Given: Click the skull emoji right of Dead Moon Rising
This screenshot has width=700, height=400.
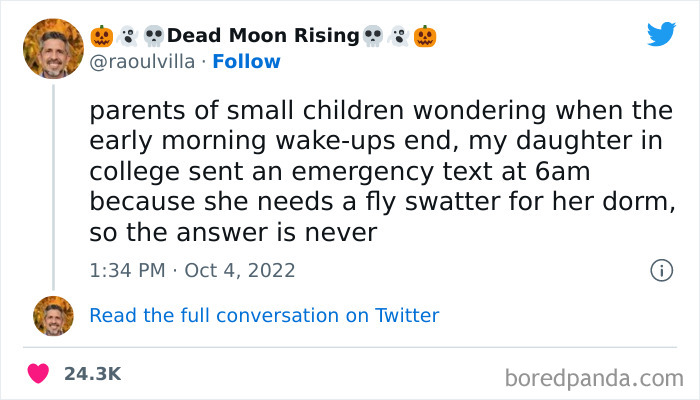Looking at the screenshot, I should [x=373, y=37].
